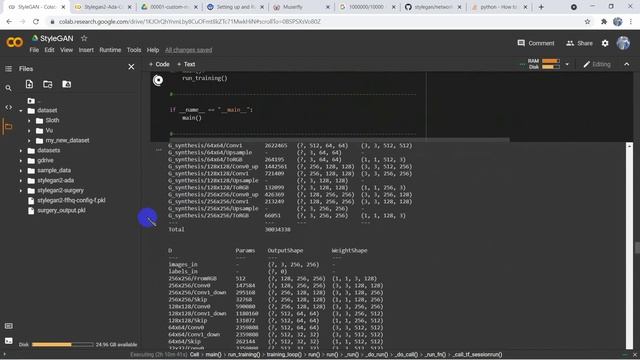Open the runtime connection dropdown arrow
The image size is (640, 360).
point(567,64)
